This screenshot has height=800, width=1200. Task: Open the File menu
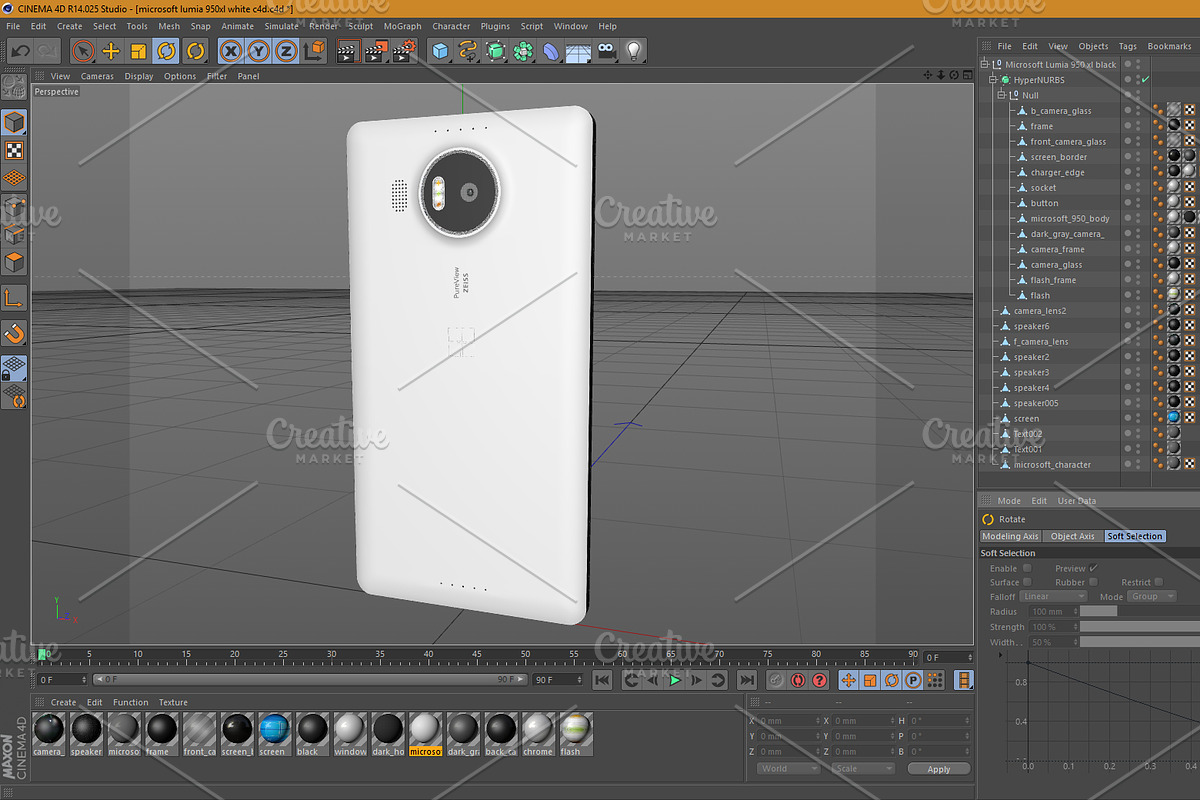click(x=13, y=26)
